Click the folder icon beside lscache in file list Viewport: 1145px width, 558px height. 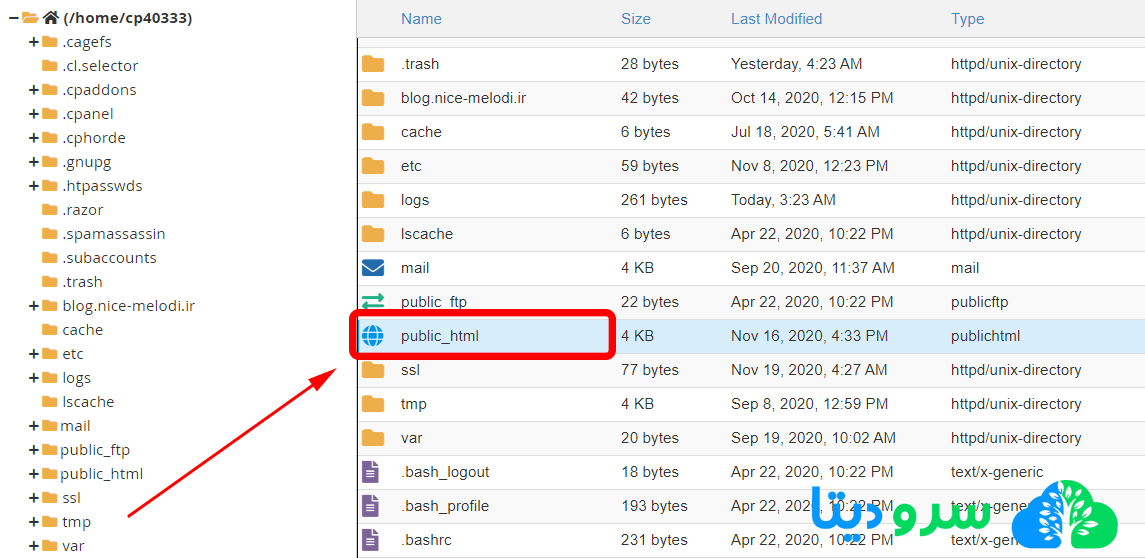pyautogui.click(x=373, y=234)
